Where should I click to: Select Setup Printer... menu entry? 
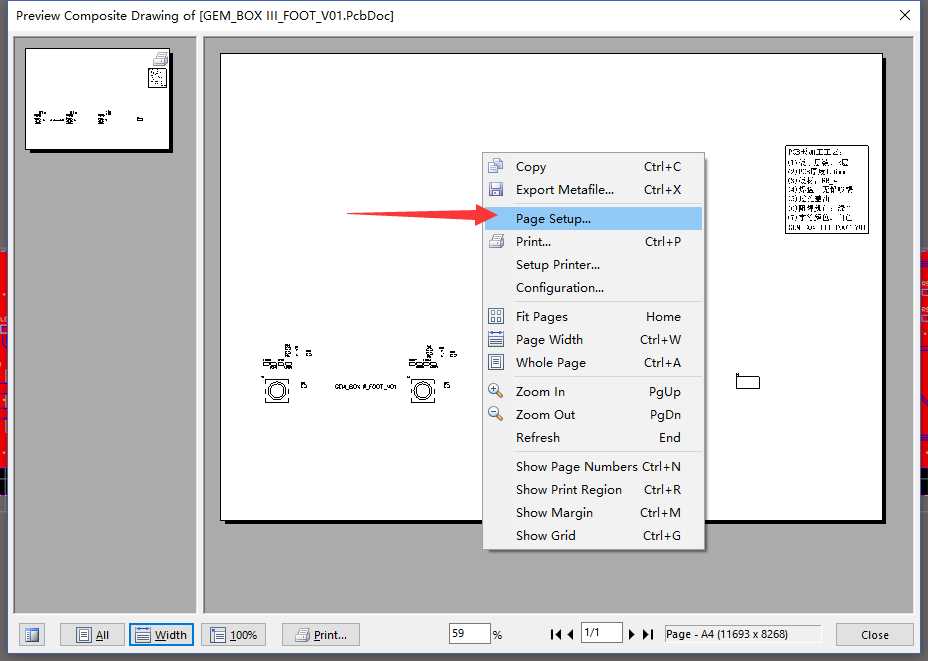coord(593,265)
